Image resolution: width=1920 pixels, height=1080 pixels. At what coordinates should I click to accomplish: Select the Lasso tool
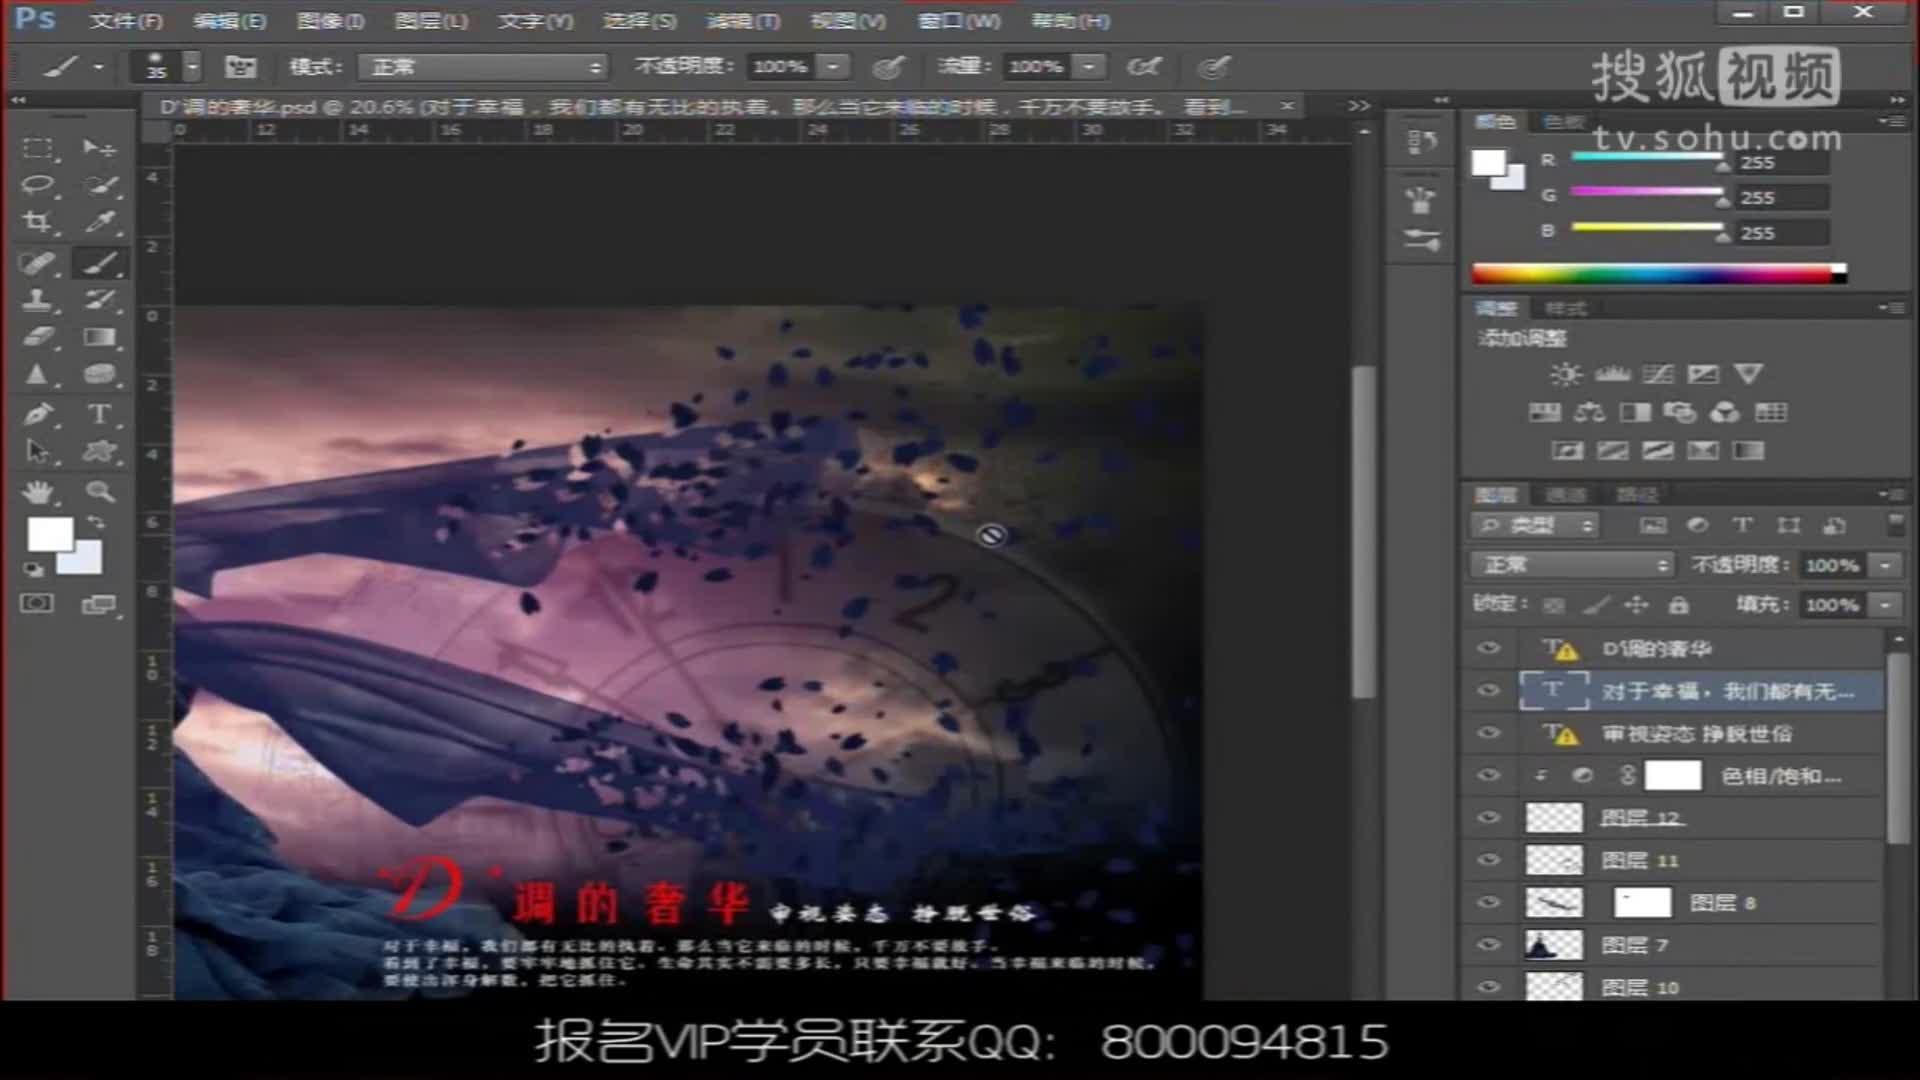pyautogui.click(x=37, y=185)
